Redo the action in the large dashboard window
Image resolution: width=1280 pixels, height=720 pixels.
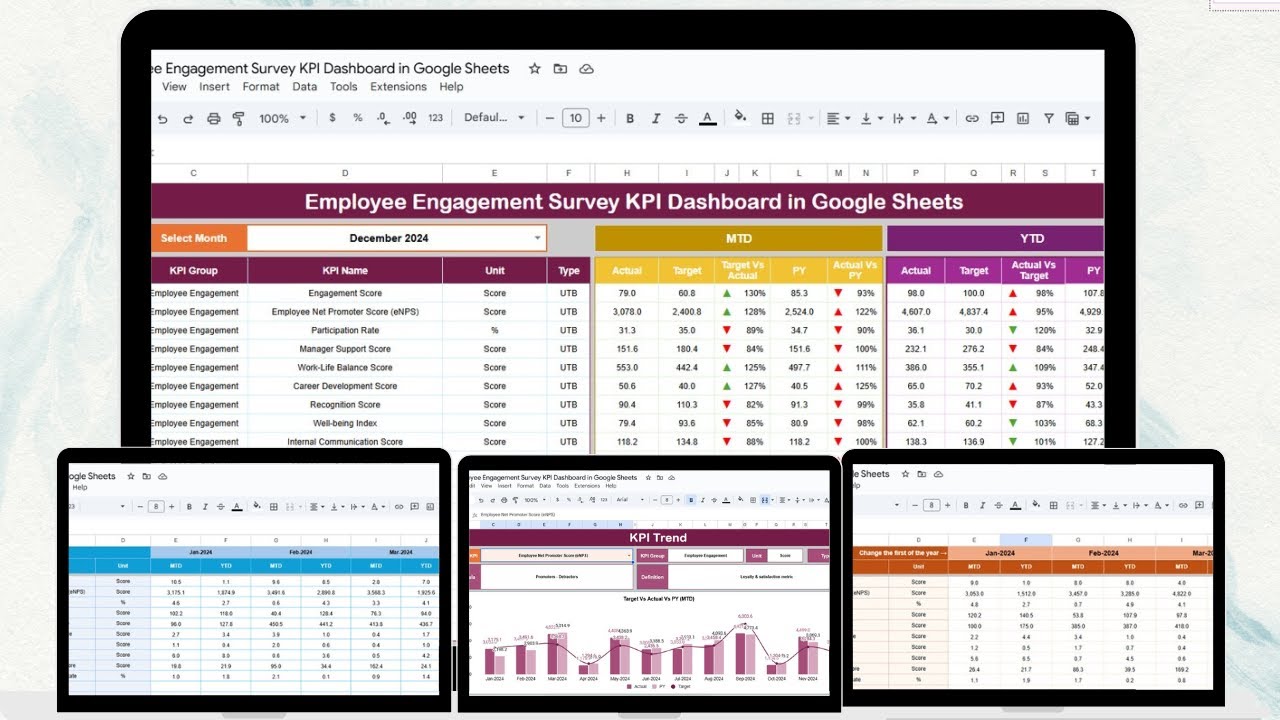click(188, 118)
